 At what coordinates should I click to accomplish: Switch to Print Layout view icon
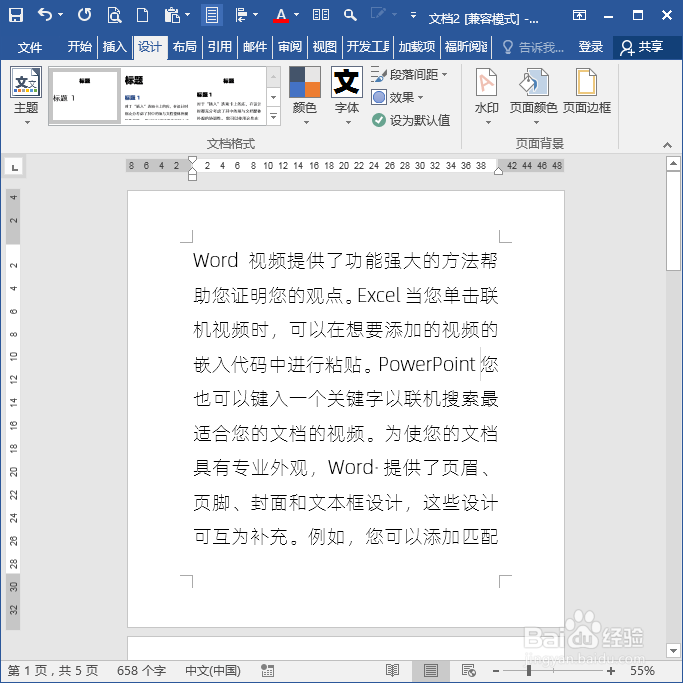pyautogui.click(x=431, y=671)
